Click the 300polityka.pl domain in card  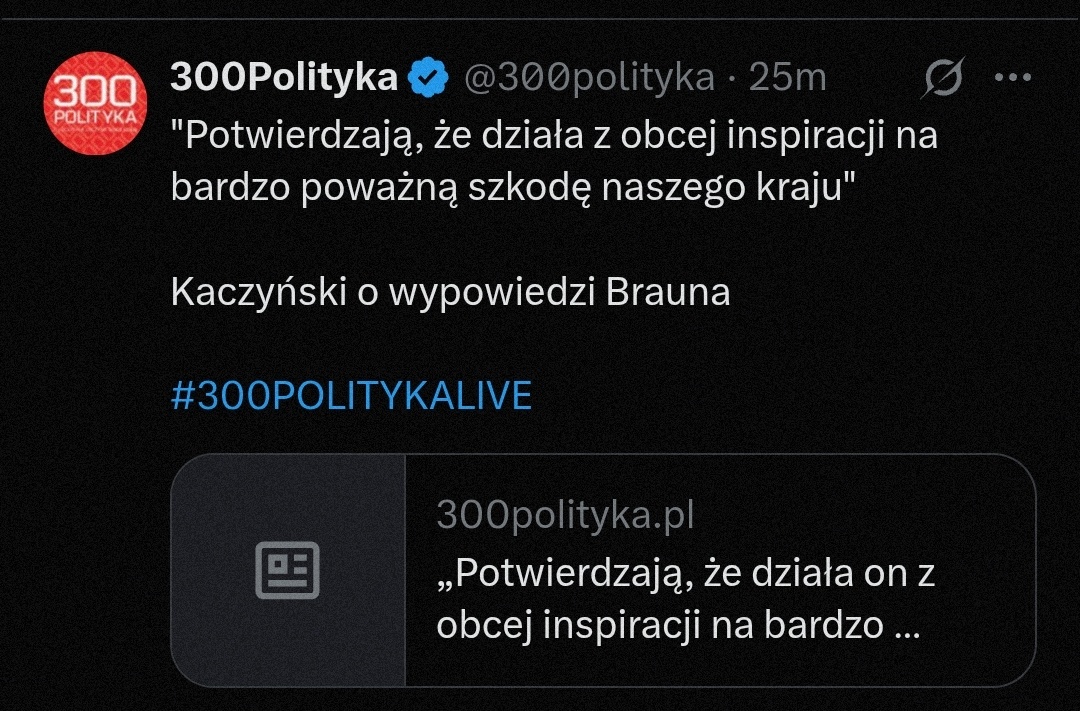[565, 515]
